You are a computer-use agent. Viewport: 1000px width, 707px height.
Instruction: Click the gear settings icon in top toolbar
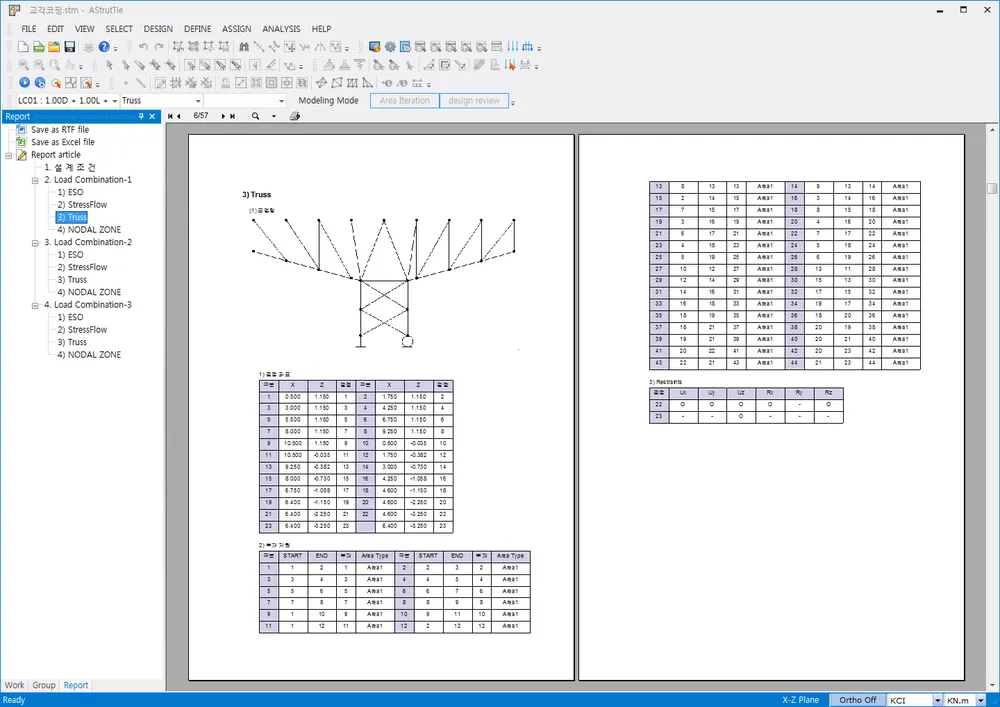pos(390,47)
